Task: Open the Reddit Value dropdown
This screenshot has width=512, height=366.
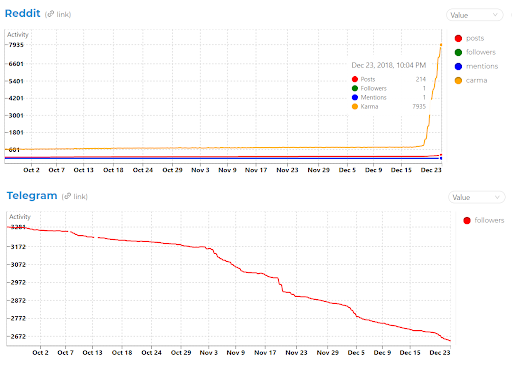Action: tap(474, 15)
